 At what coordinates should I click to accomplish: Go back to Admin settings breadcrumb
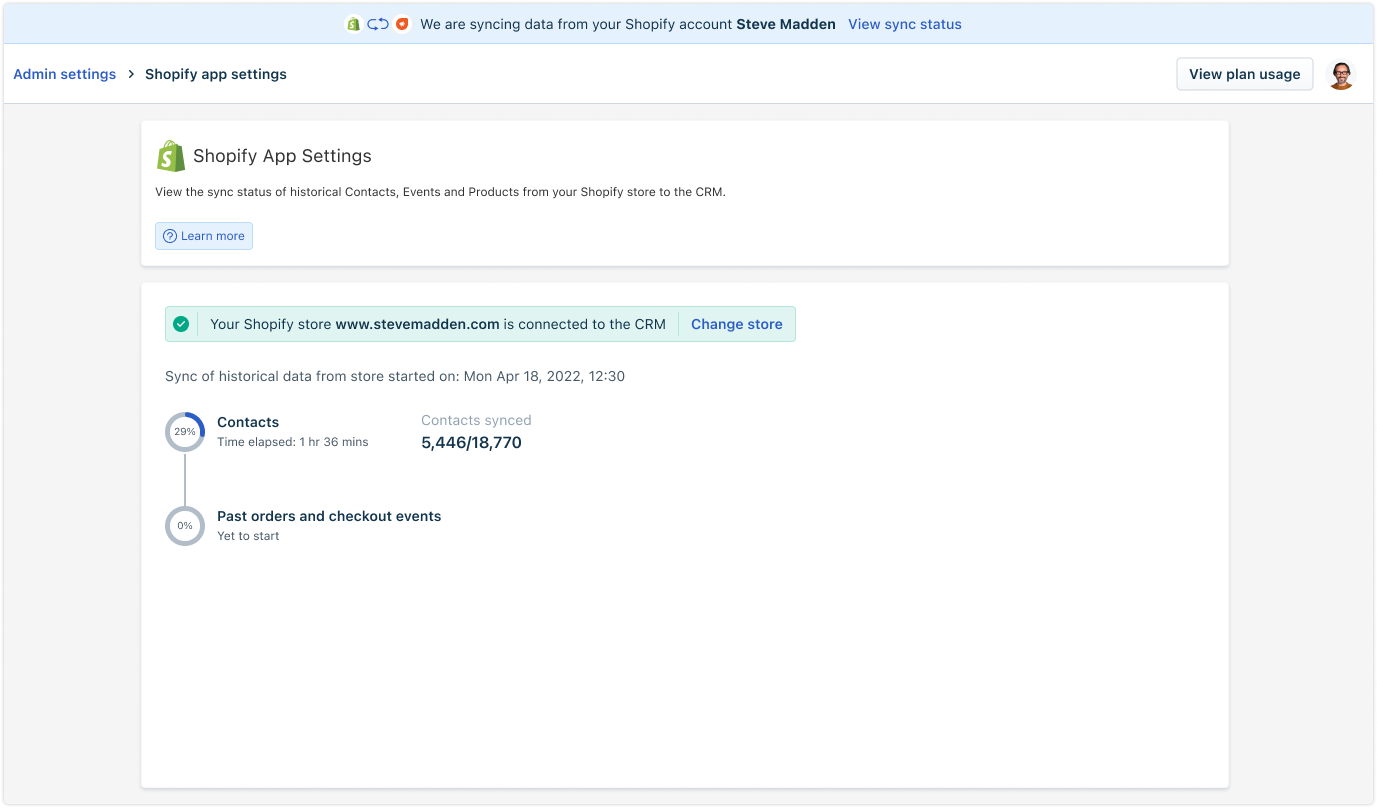tap(65, 74)
